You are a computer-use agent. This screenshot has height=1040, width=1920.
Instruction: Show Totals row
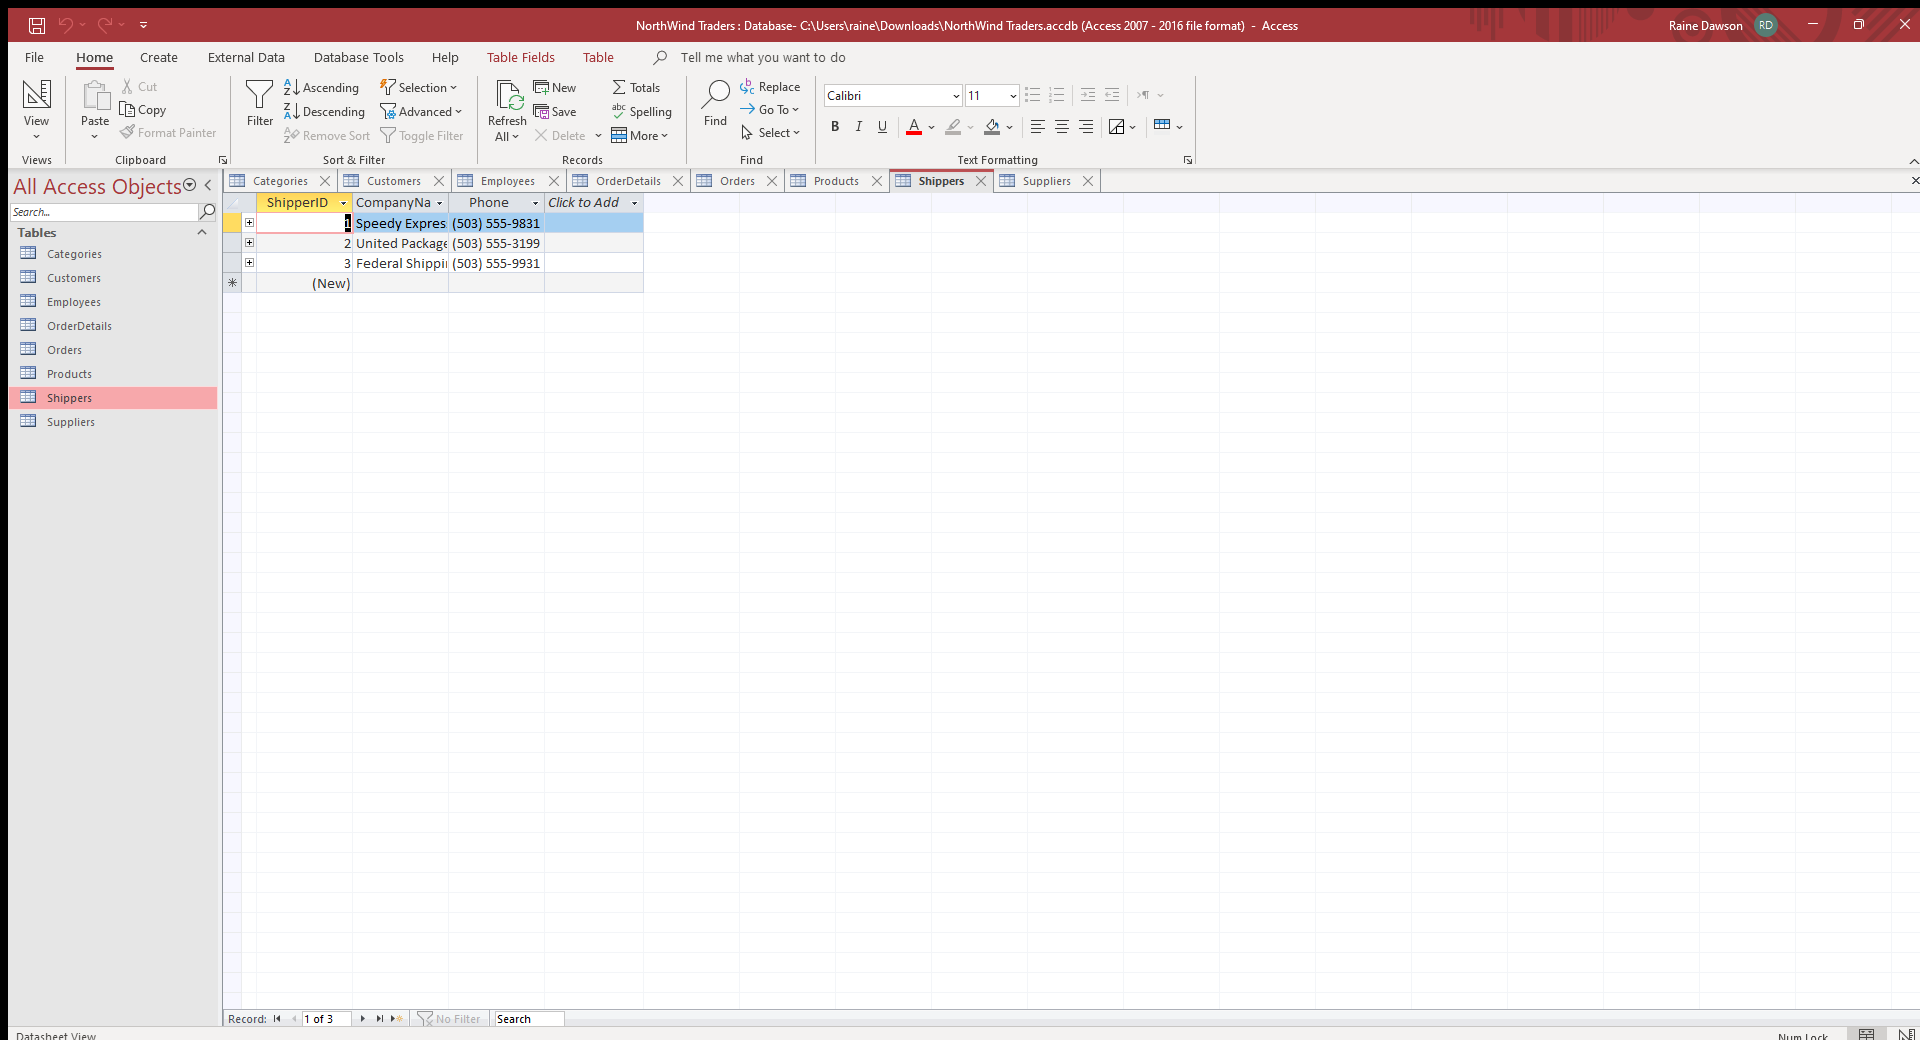[636, 88]
